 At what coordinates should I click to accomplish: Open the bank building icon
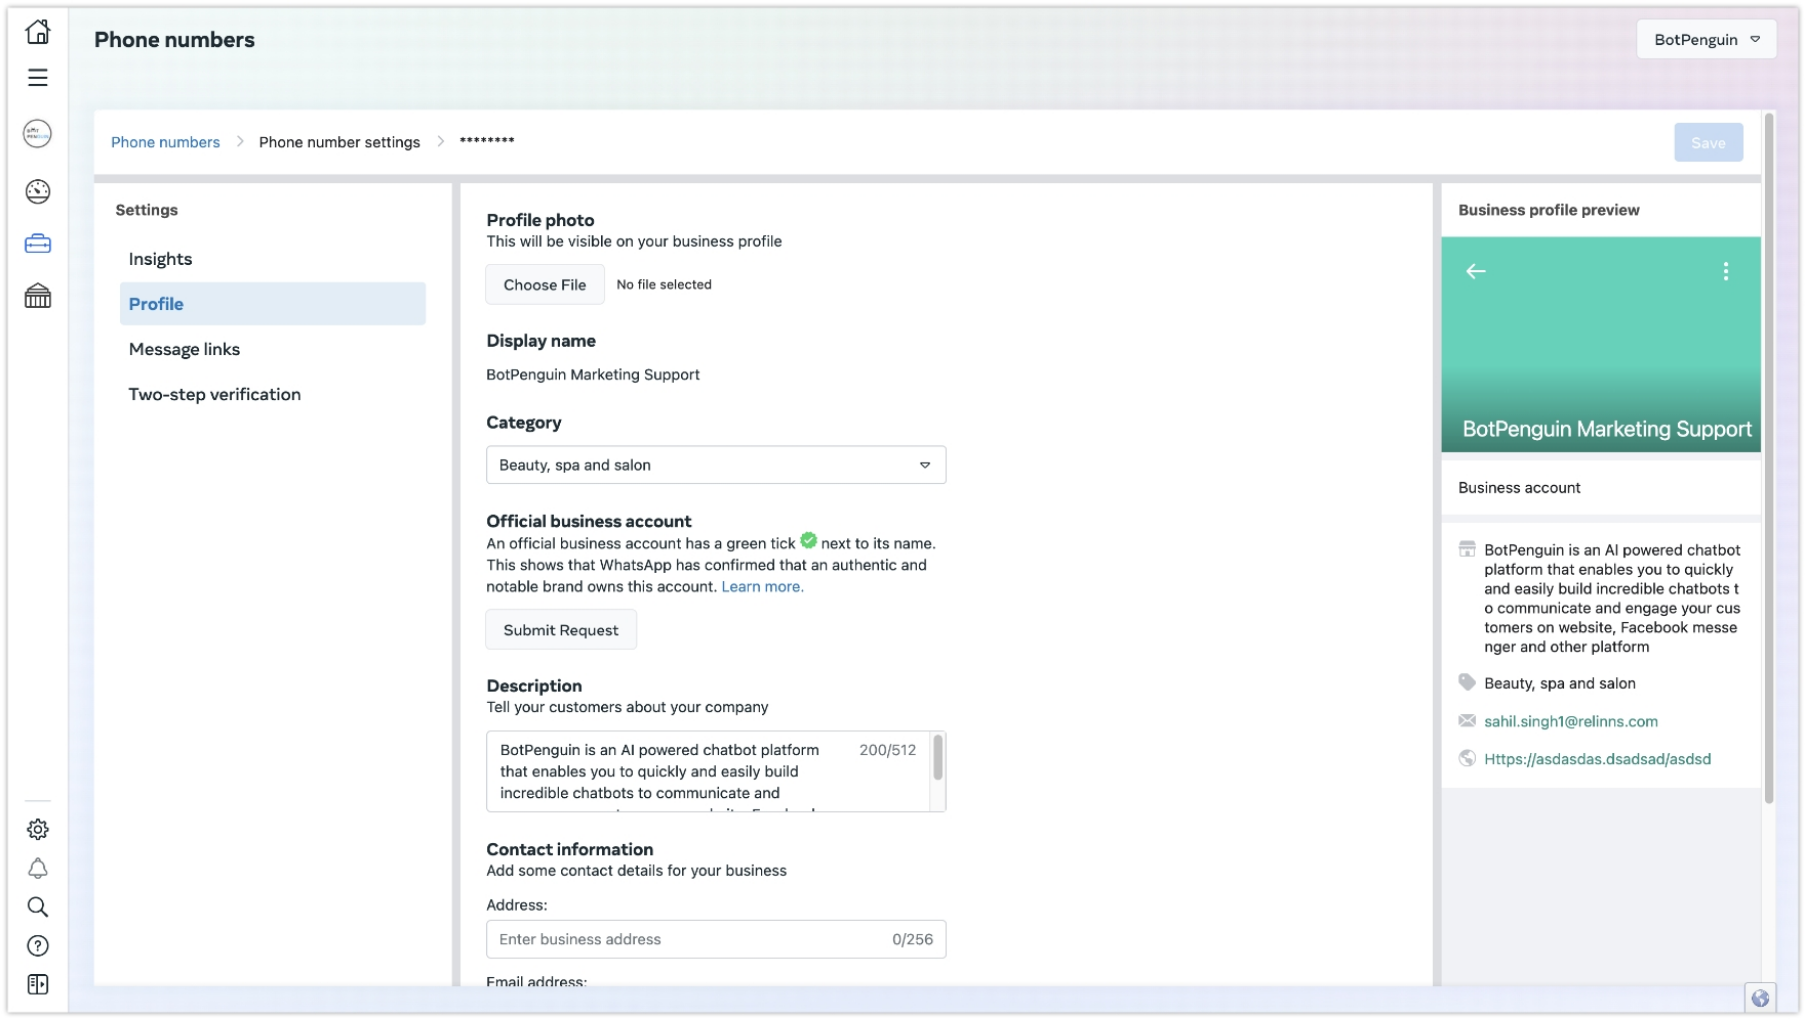(x=38, y=296)
